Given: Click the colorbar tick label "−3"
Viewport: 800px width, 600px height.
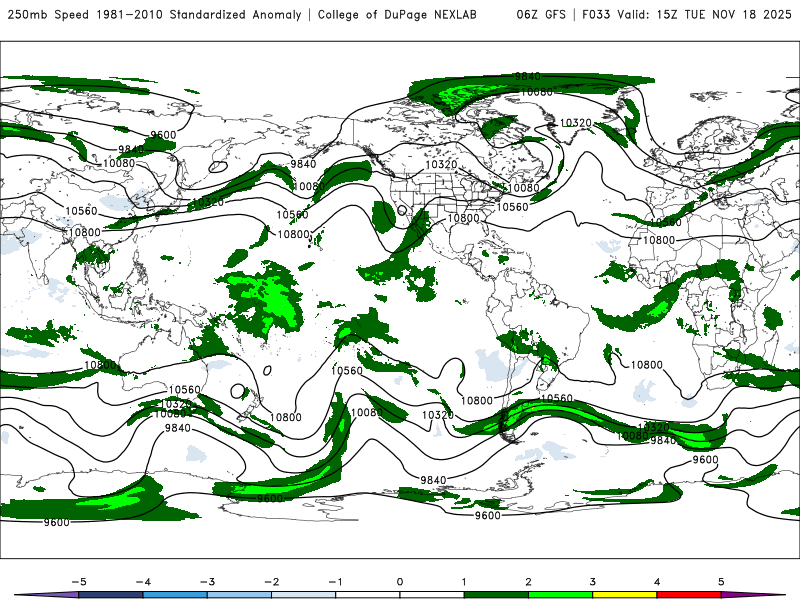Looking at the screenshot, I should tap(207, 582).
